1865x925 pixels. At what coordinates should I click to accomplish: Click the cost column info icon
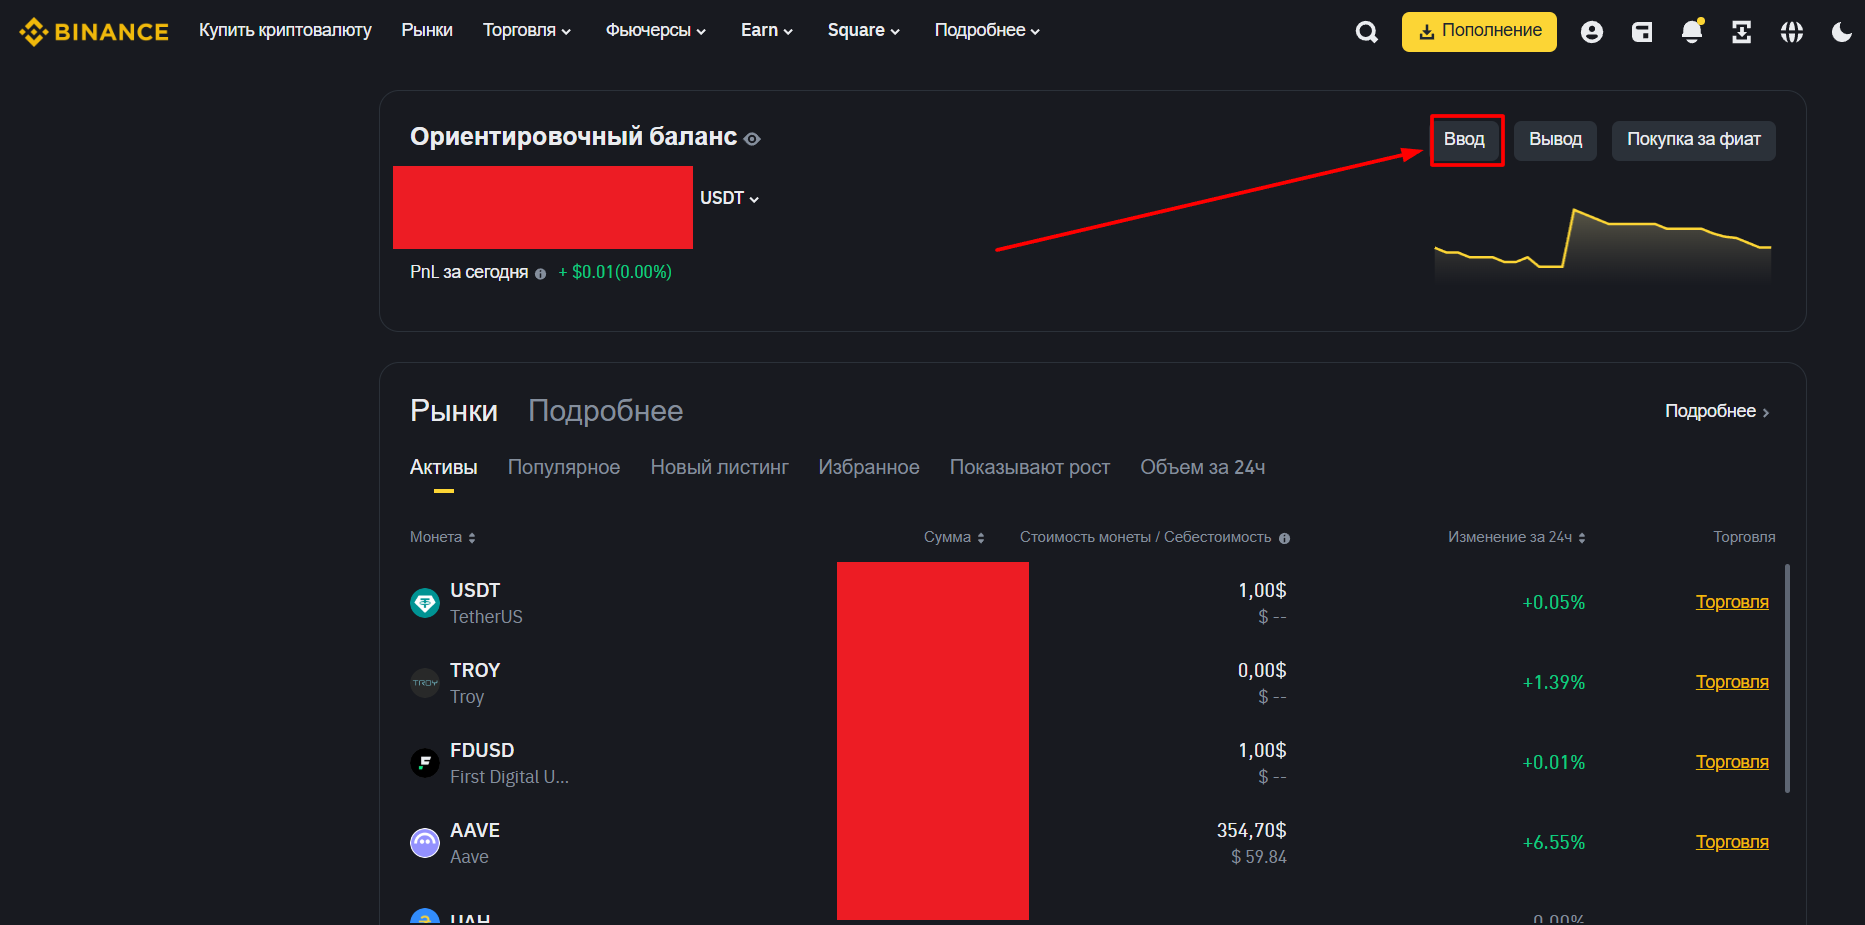click(1284, 538)
